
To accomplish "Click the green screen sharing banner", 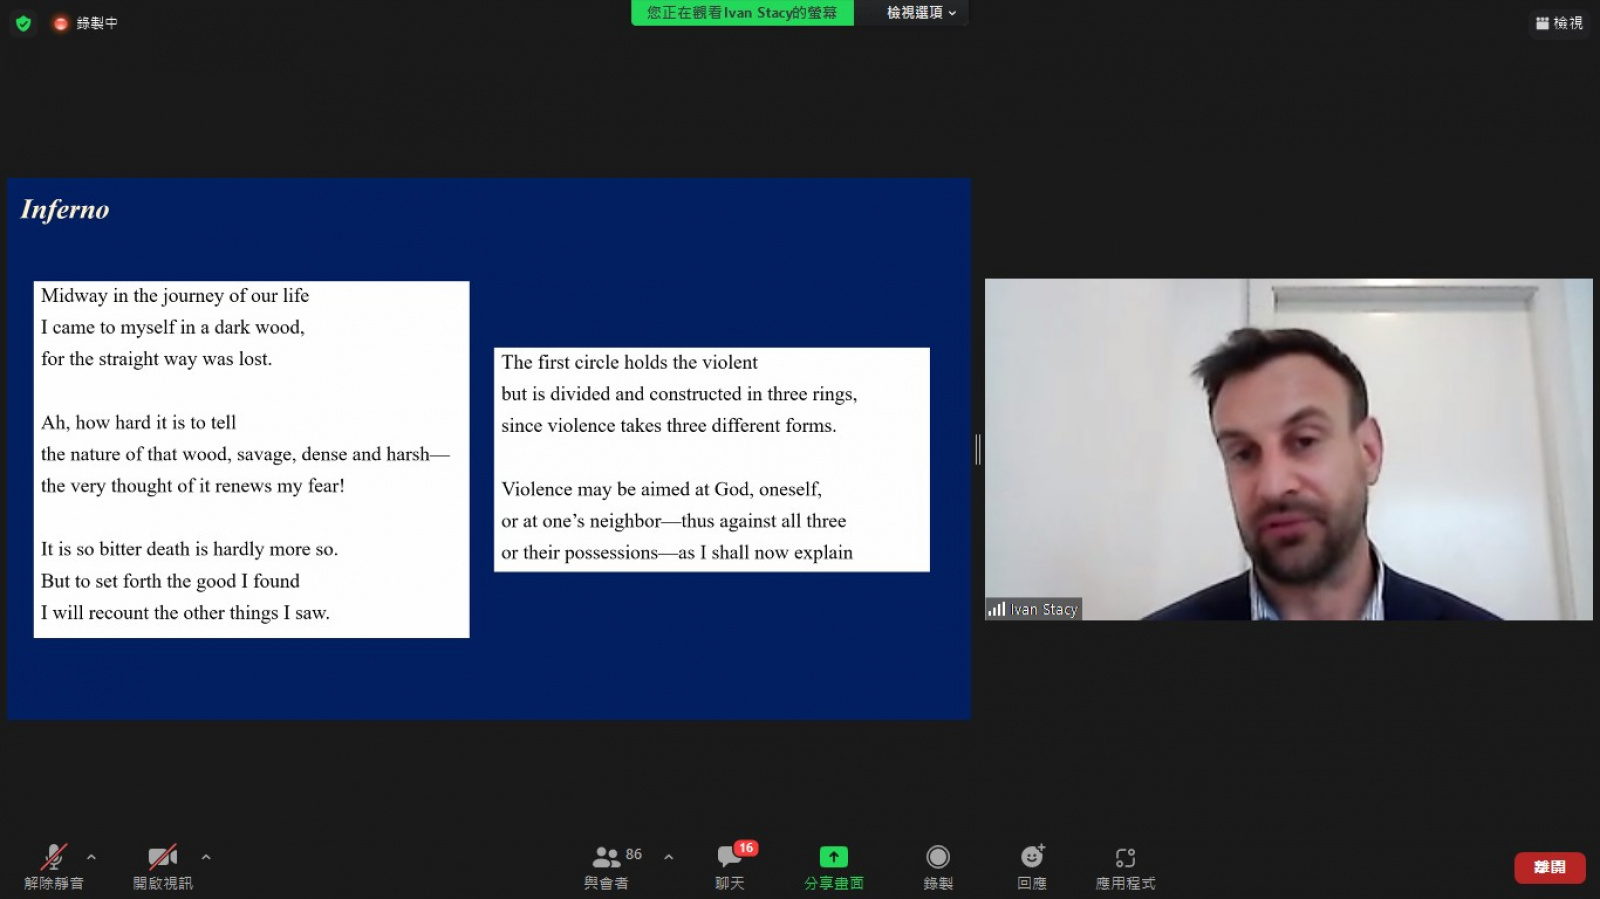I will click(742, 13).
